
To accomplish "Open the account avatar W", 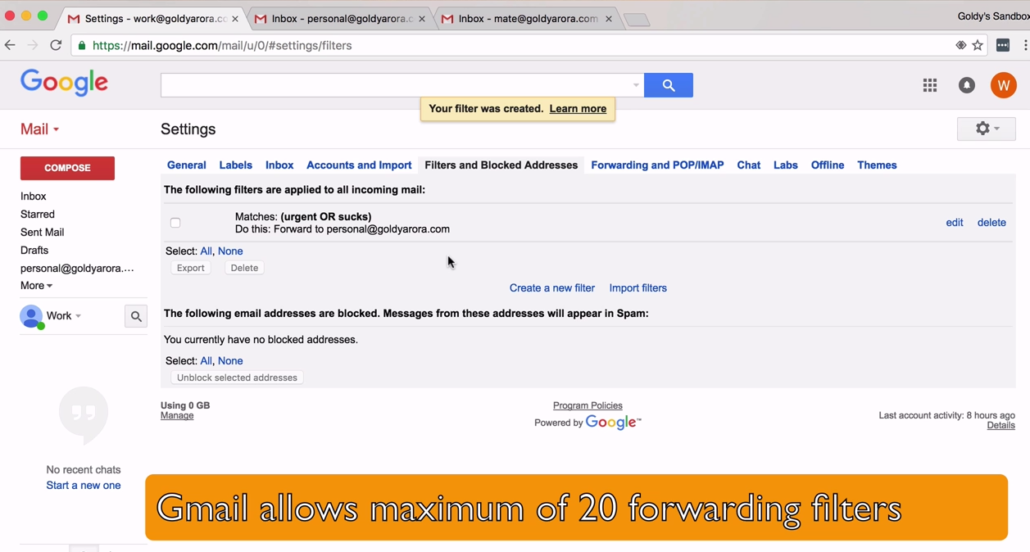I will pos(1003,85).
